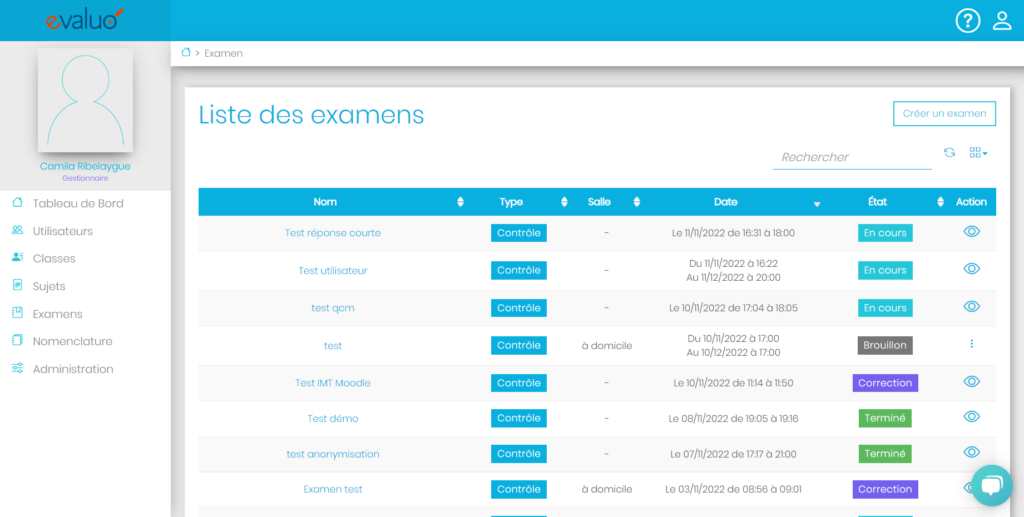Open the user account profile icon
Viewport: 1024px width, 517px height.
(1002, 21)
